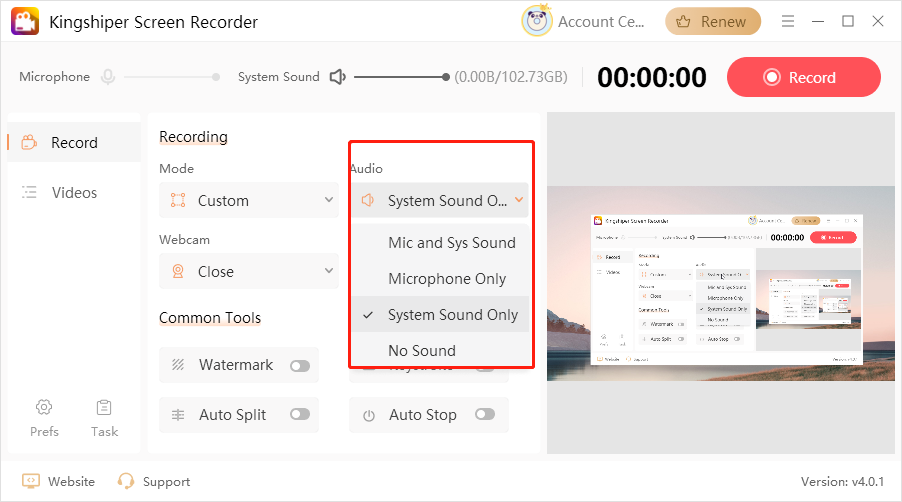Image resolution: width=902 pixels, height=502 pixels.
Task: Click the Audio dropdown orange chevron
Action: (519, 200)
